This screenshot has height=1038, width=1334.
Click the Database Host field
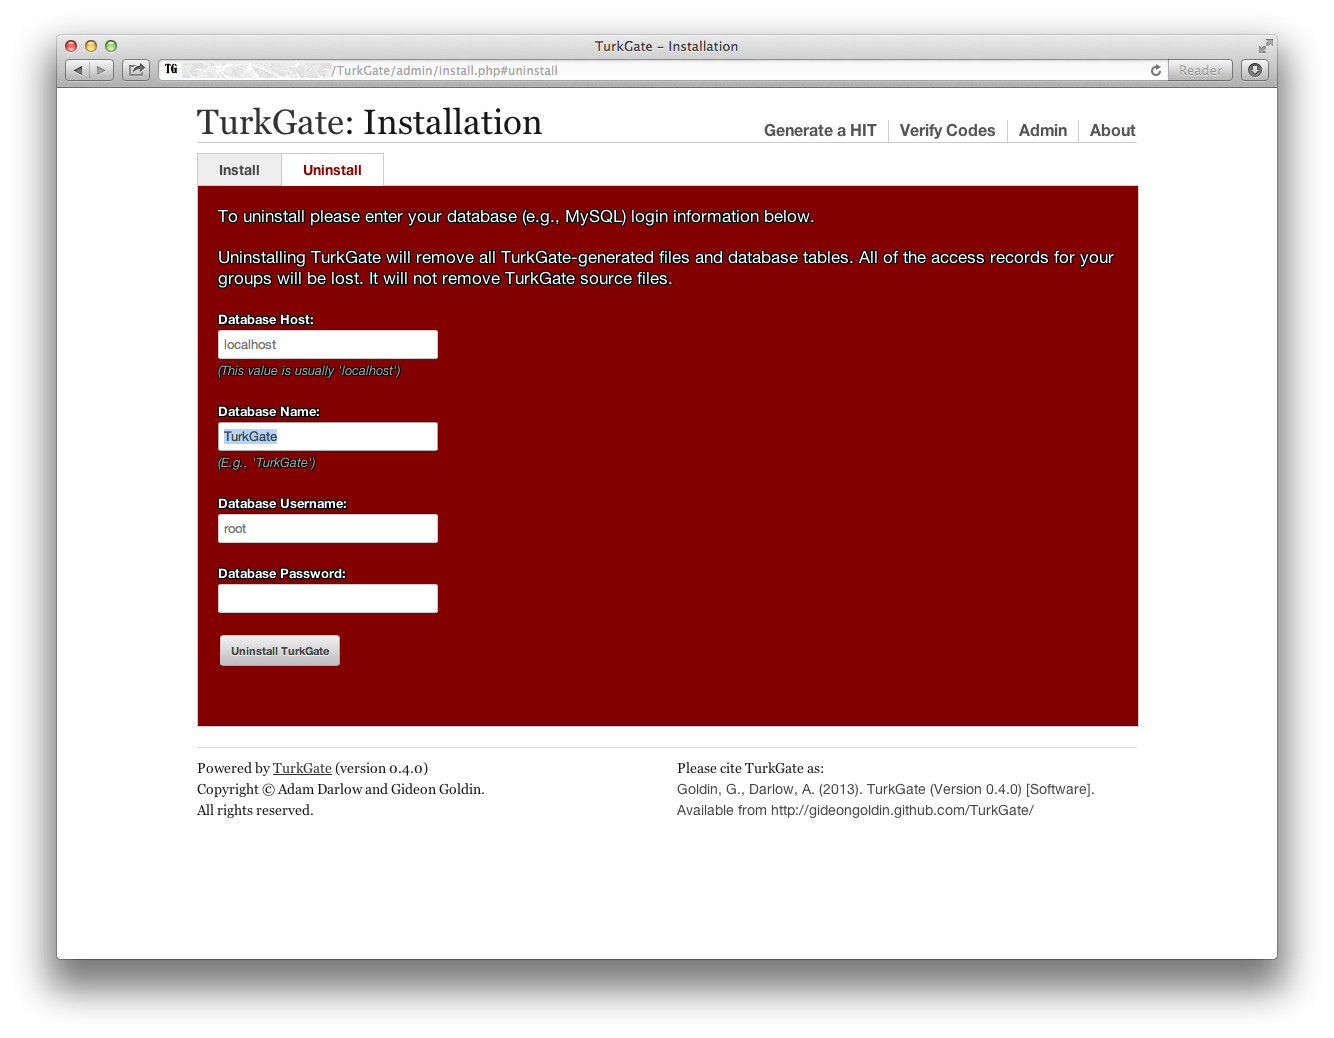(x=328, y=344)
